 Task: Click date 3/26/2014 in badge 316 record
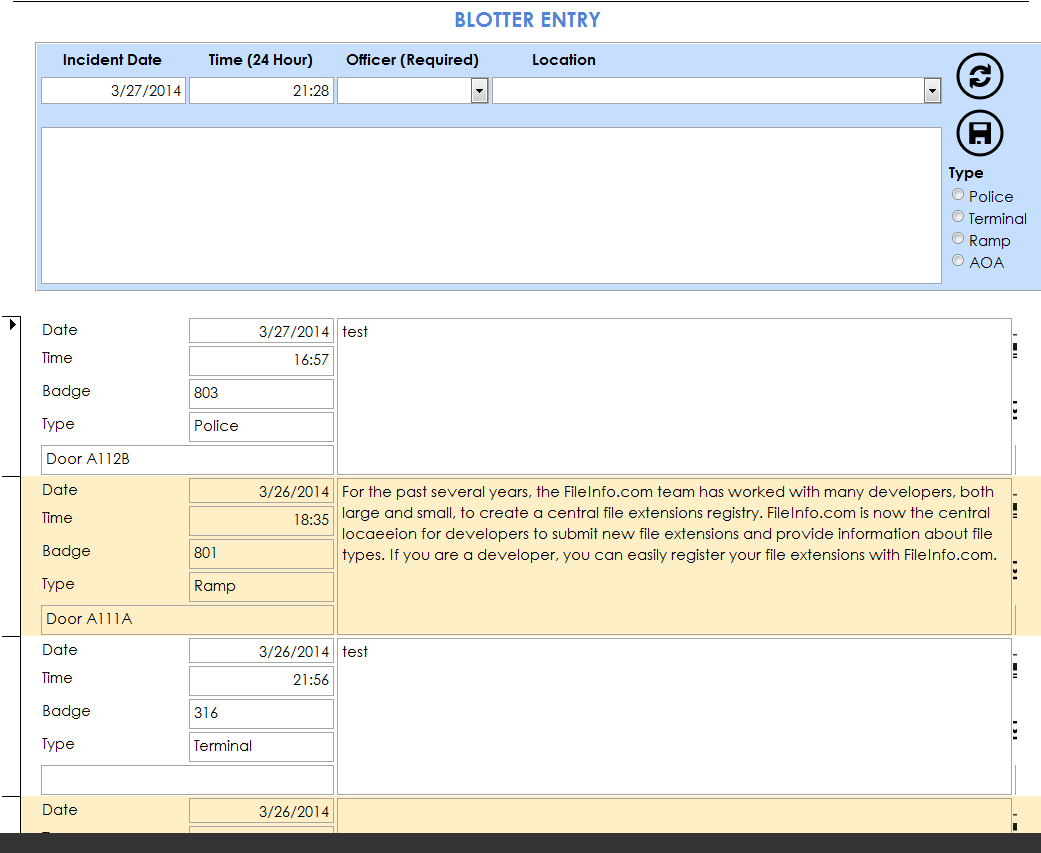coord(262,651)
